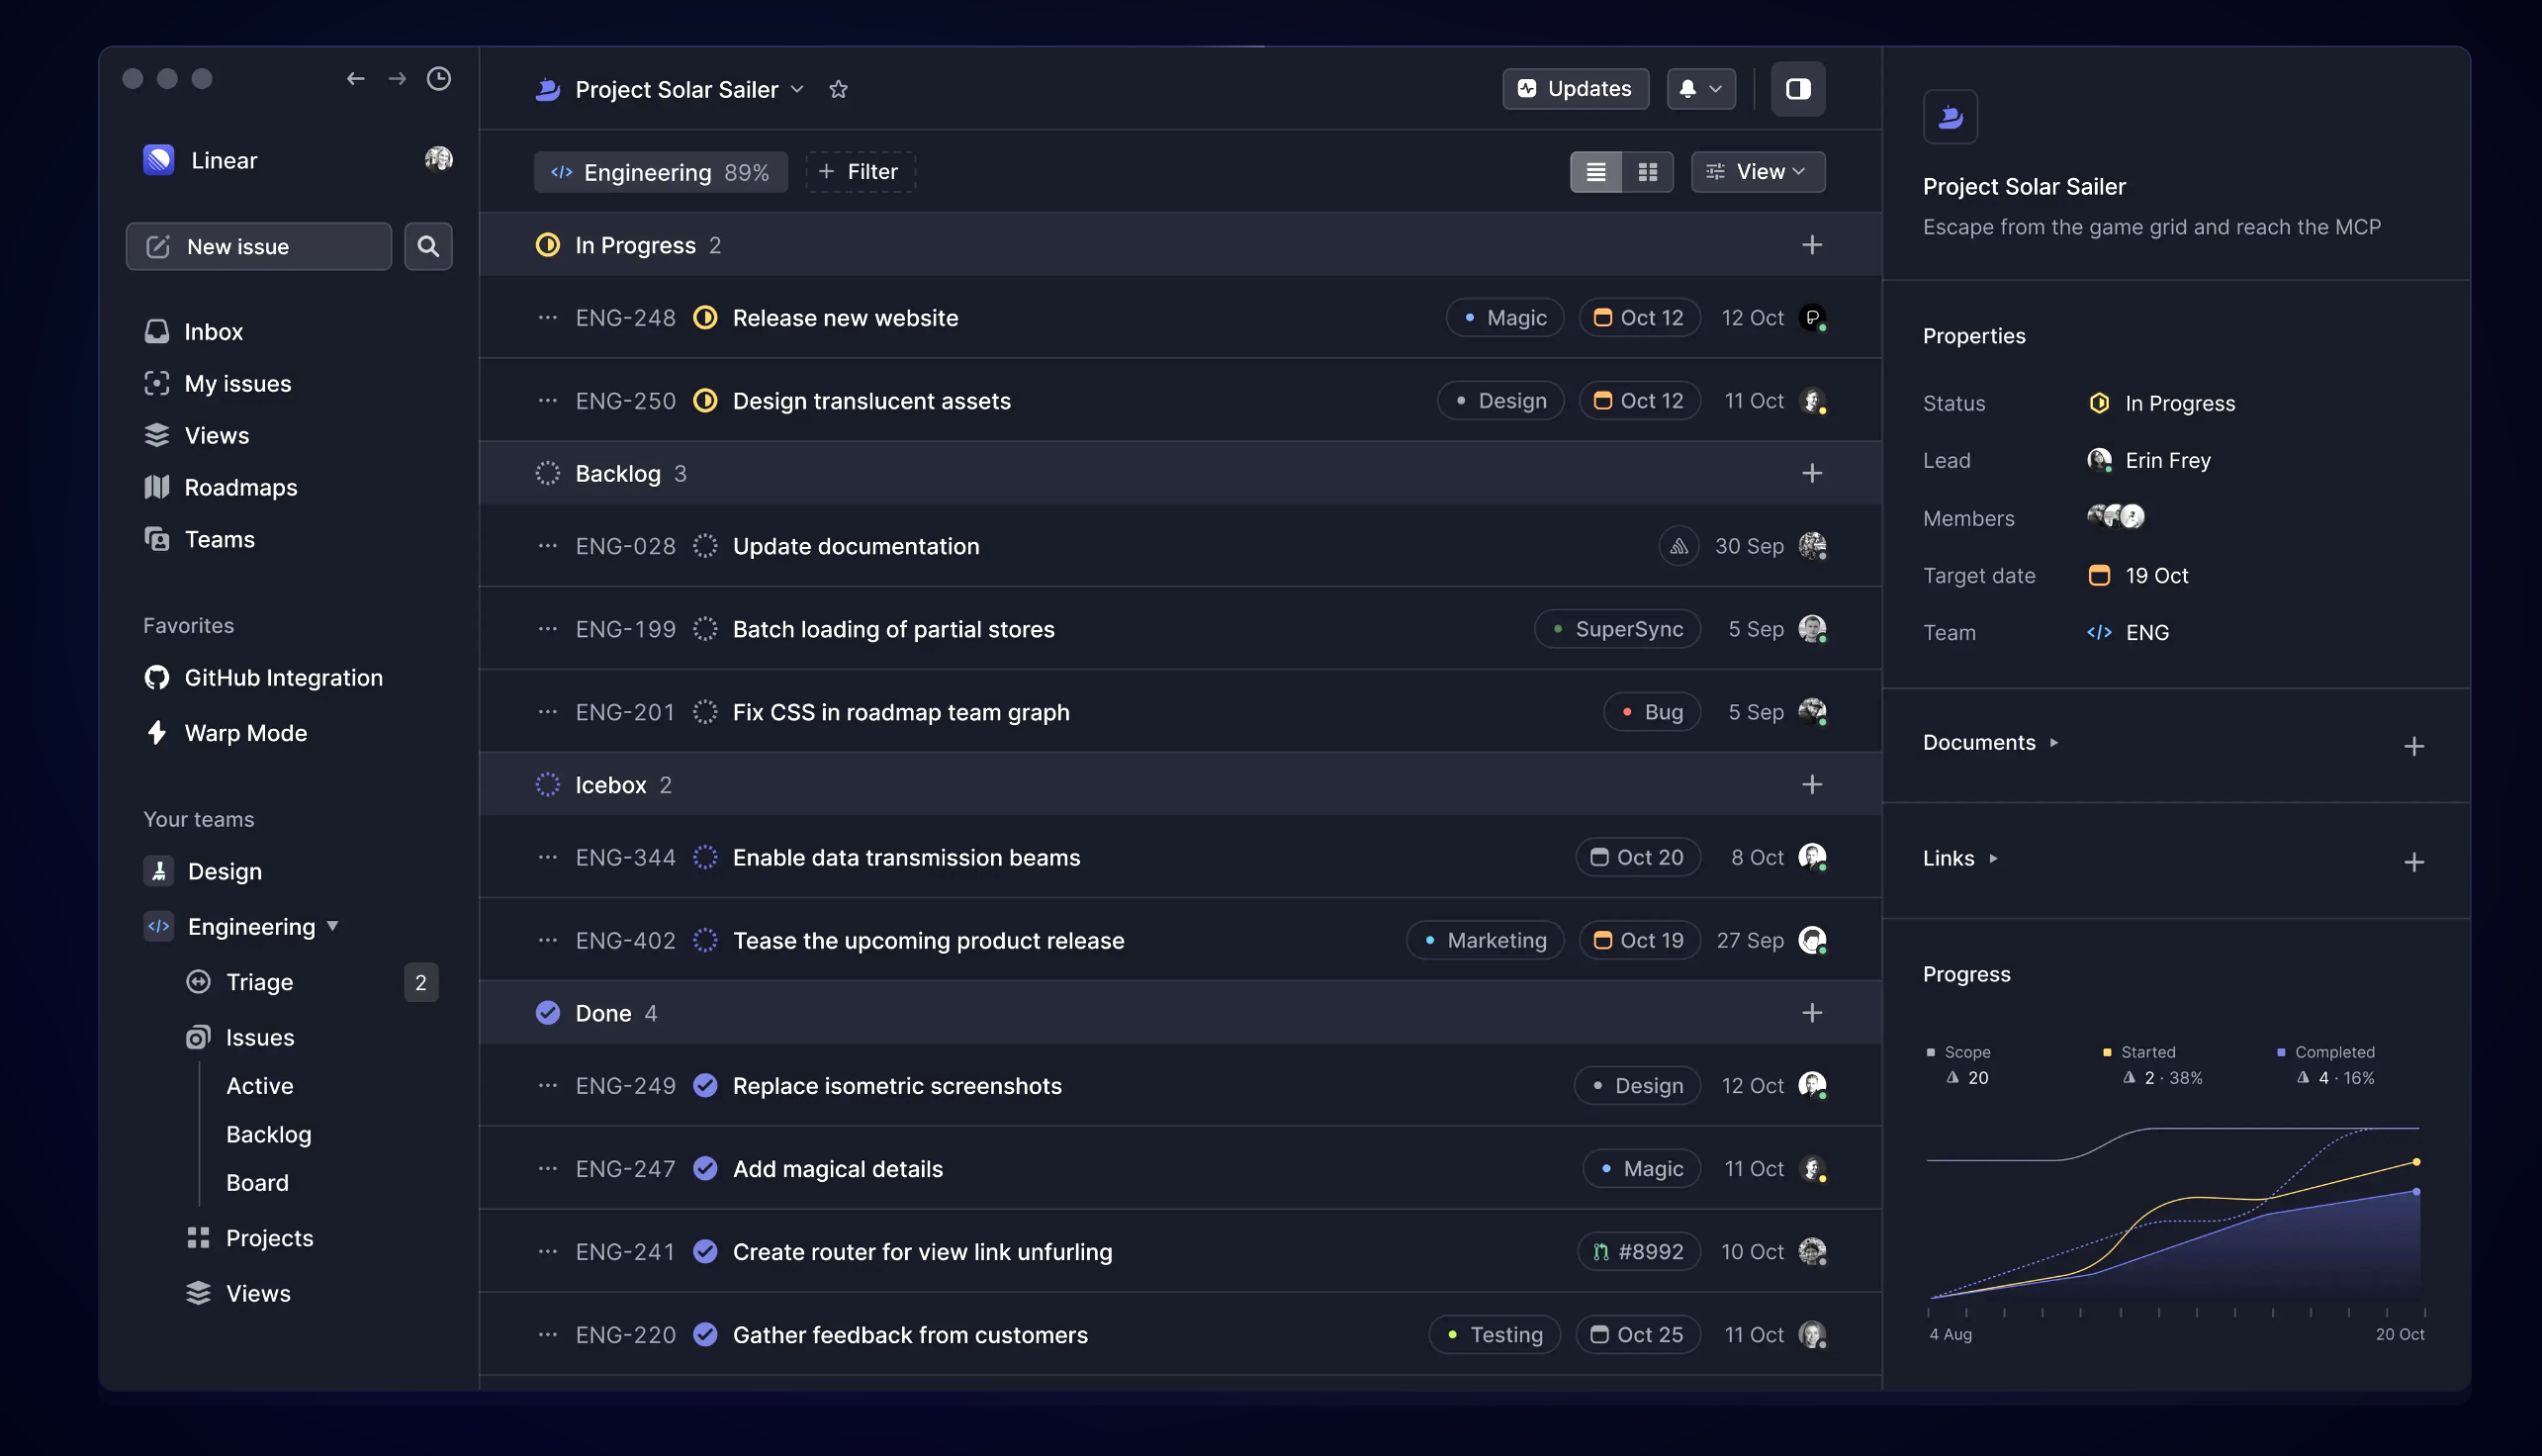Viewport: 2542px width, 1456px height.
Task: Open the View options dropdown
Action: [x=1758, y=171]
